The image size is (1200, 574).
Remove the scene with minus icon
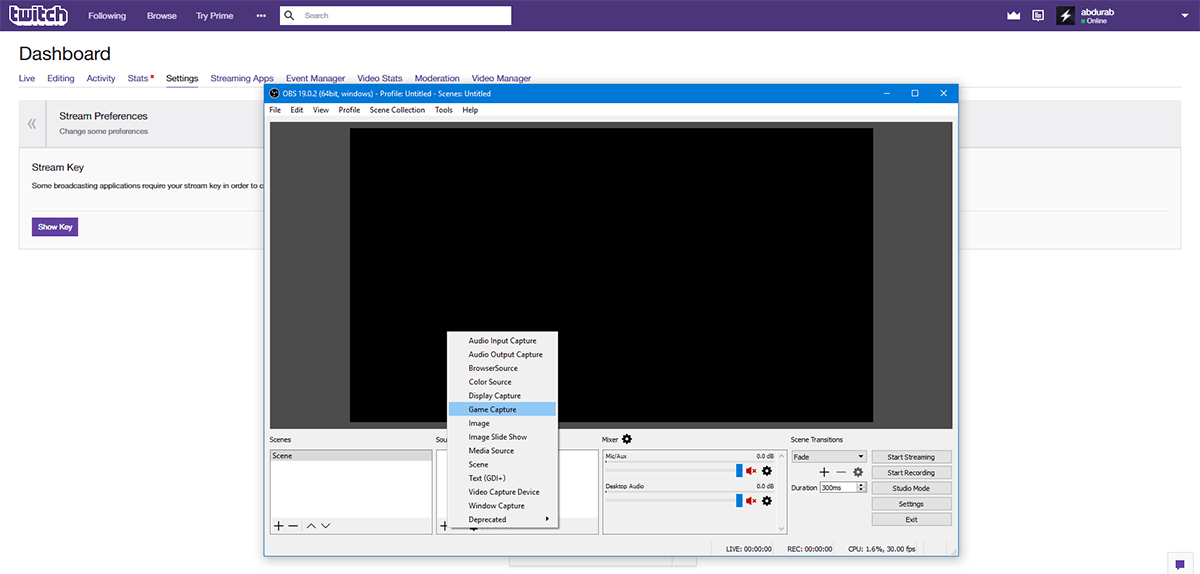point(293,525)
